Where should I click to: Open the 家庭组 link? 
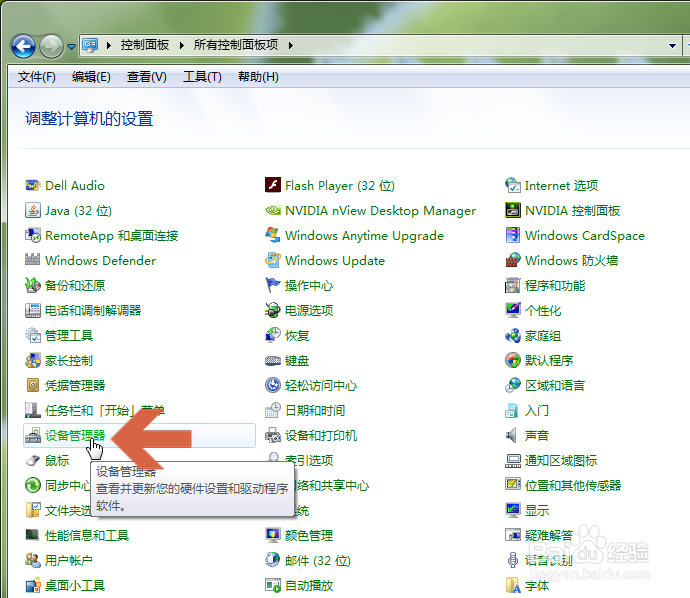point(543,336)
